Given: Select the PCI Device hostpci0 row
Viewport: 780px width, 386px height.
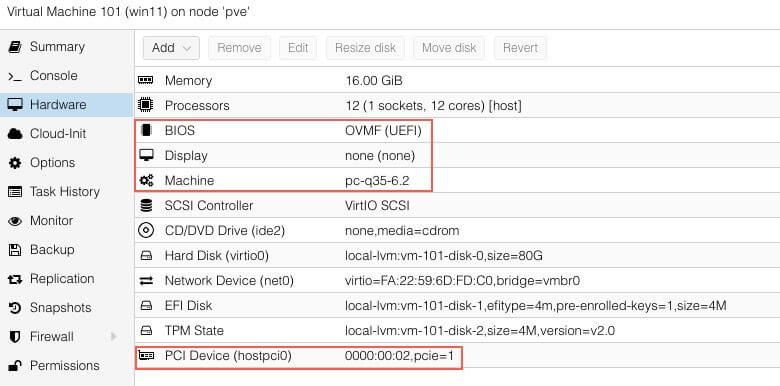Looking at the screenshot, I should 457,356.
